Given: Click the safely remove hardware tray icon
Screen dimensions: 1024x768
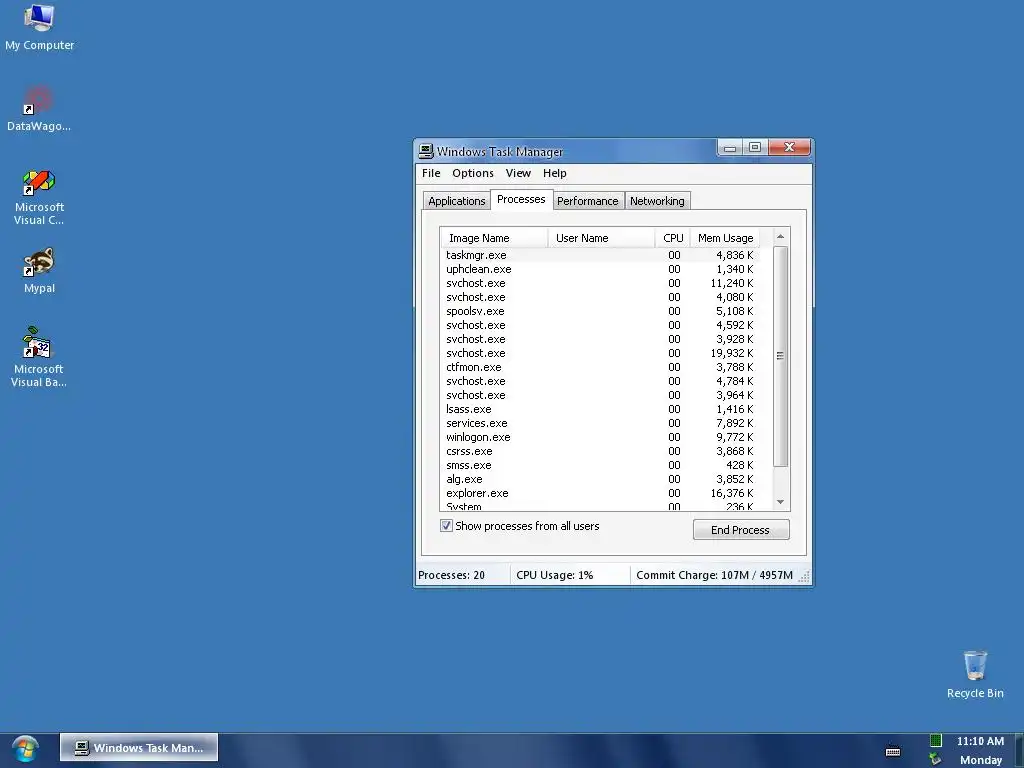Looking at the screenshot, I should 935,759.
